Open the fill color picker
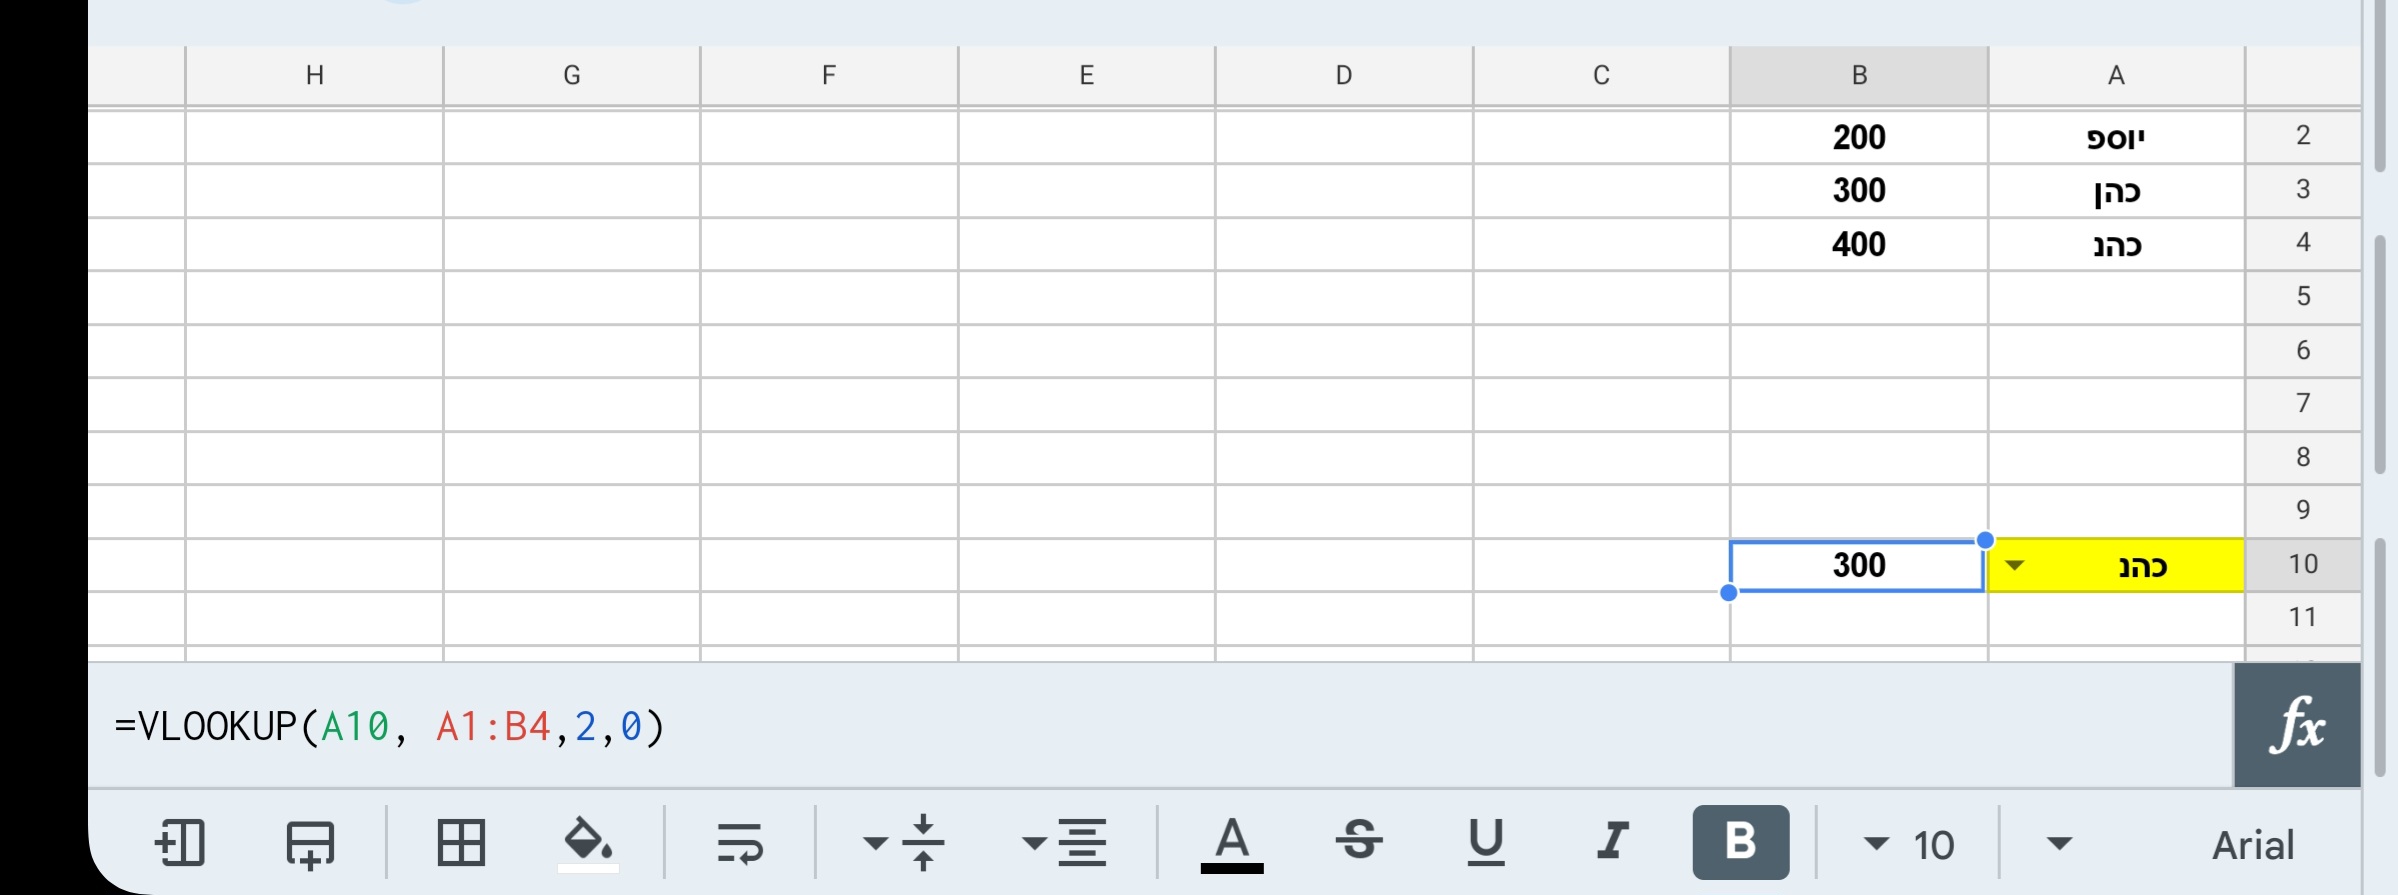Screen dimensions: 2398x895 tap(588, 842)
